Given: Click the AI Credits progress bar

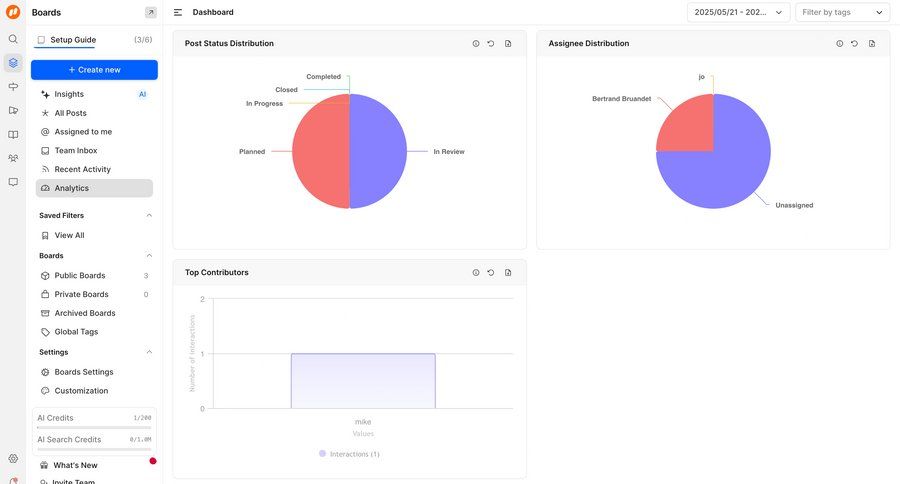Looking at the screenshot, I should [94, 427].
